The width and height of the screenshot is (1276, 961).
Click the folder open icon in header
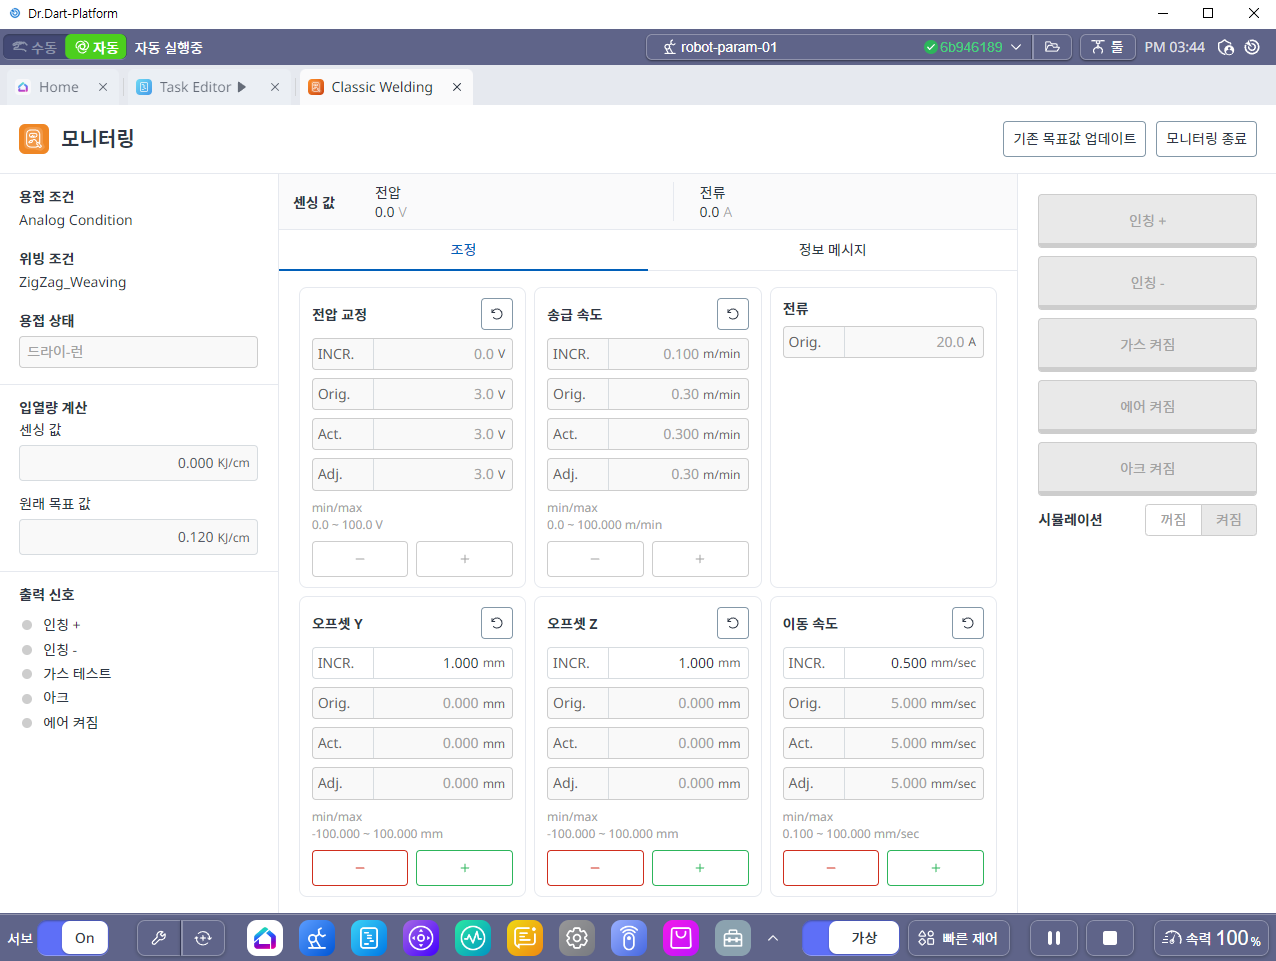pos(1052,47)
